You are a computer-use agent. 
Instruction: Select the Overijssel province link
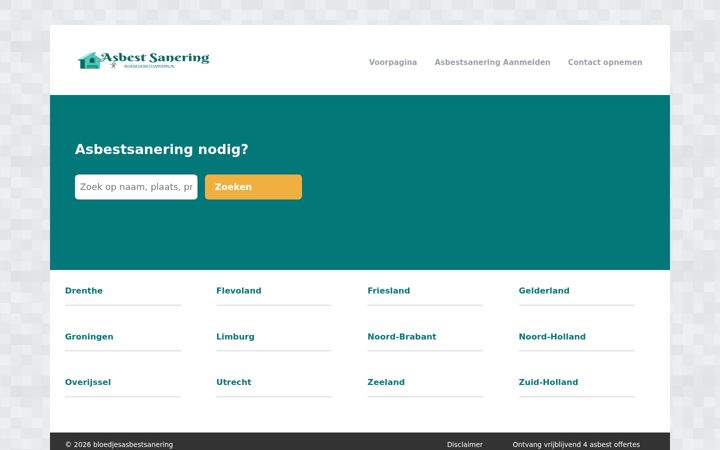88,382
